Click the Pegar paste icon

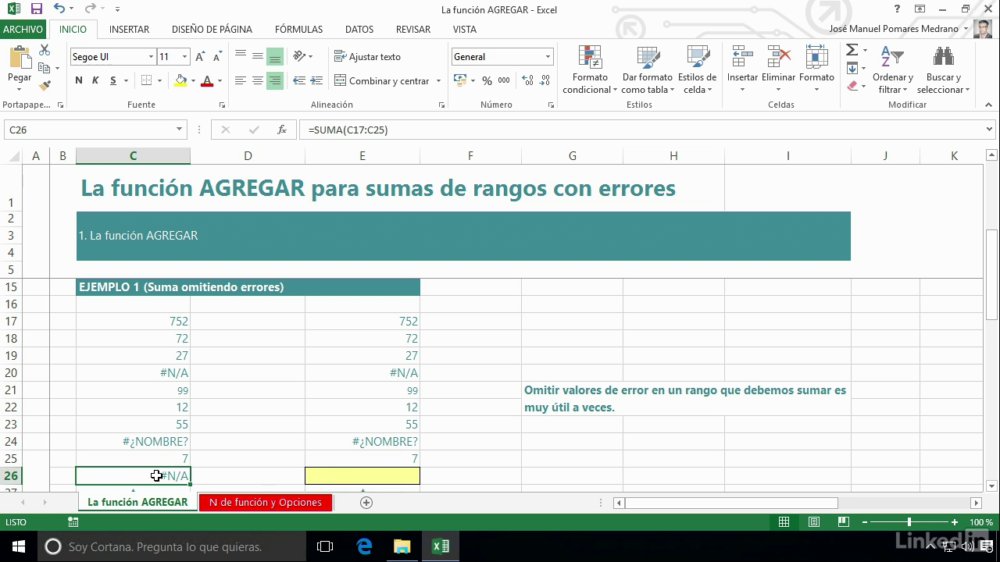(x=20, y=59)
